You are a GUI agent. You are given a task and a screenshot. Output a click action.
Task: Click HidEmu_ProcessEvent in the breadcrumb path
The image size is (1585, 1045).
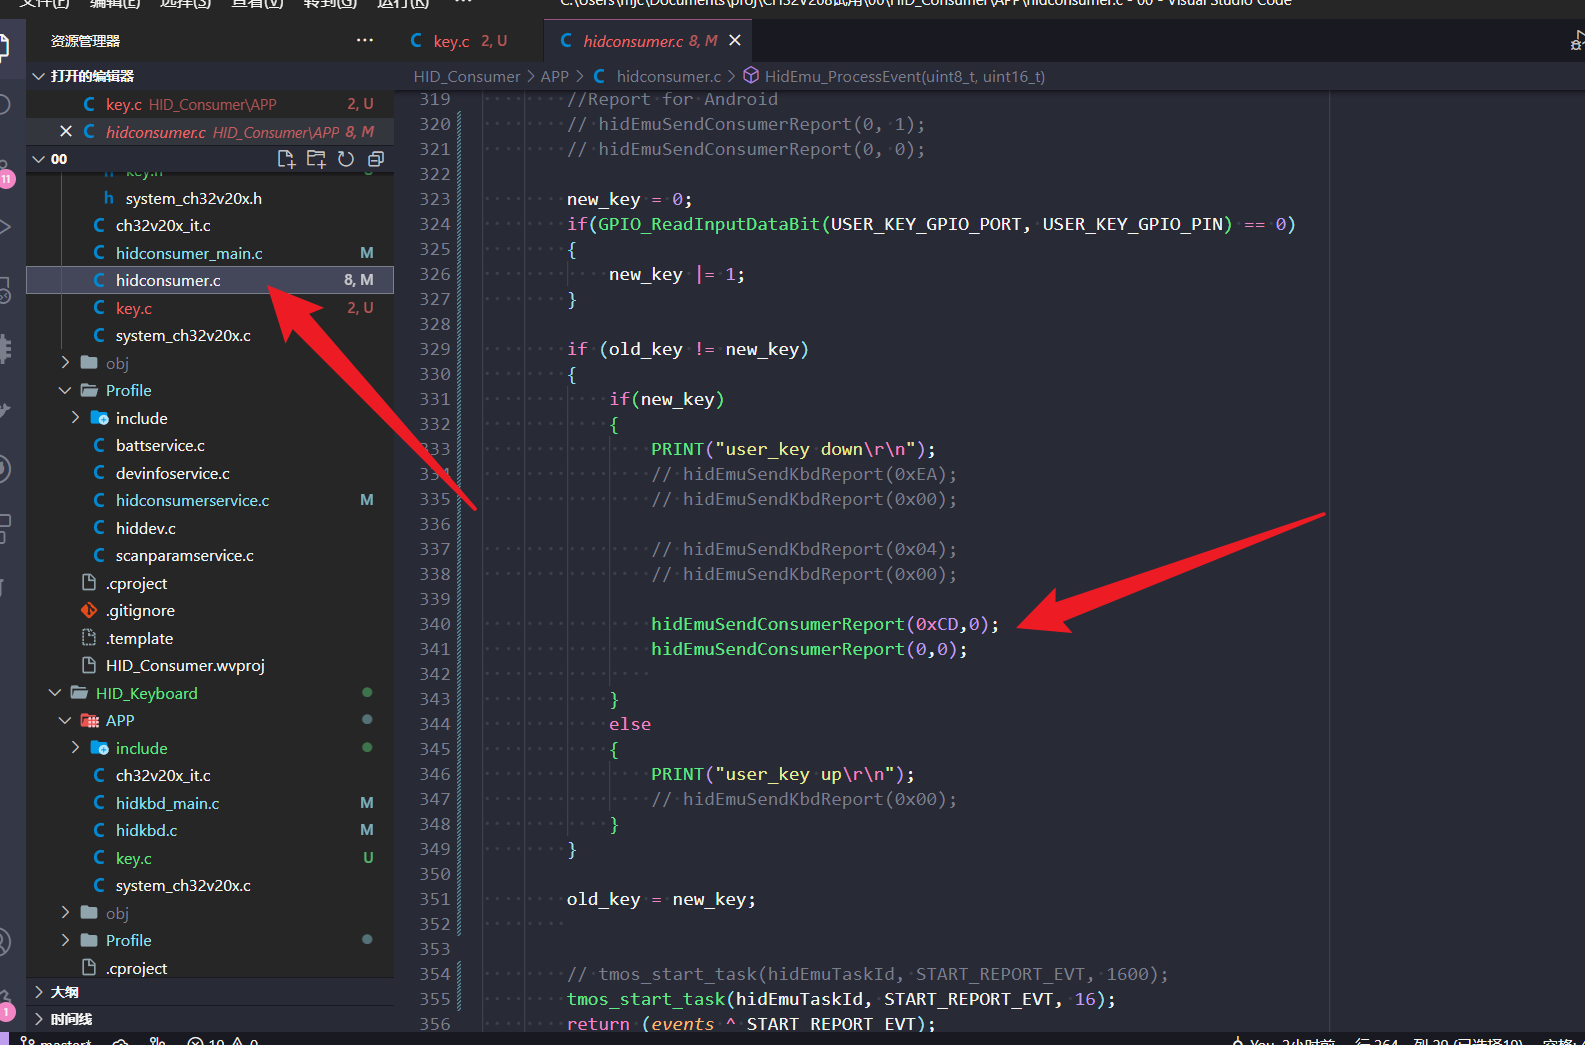tap(904, 76)
